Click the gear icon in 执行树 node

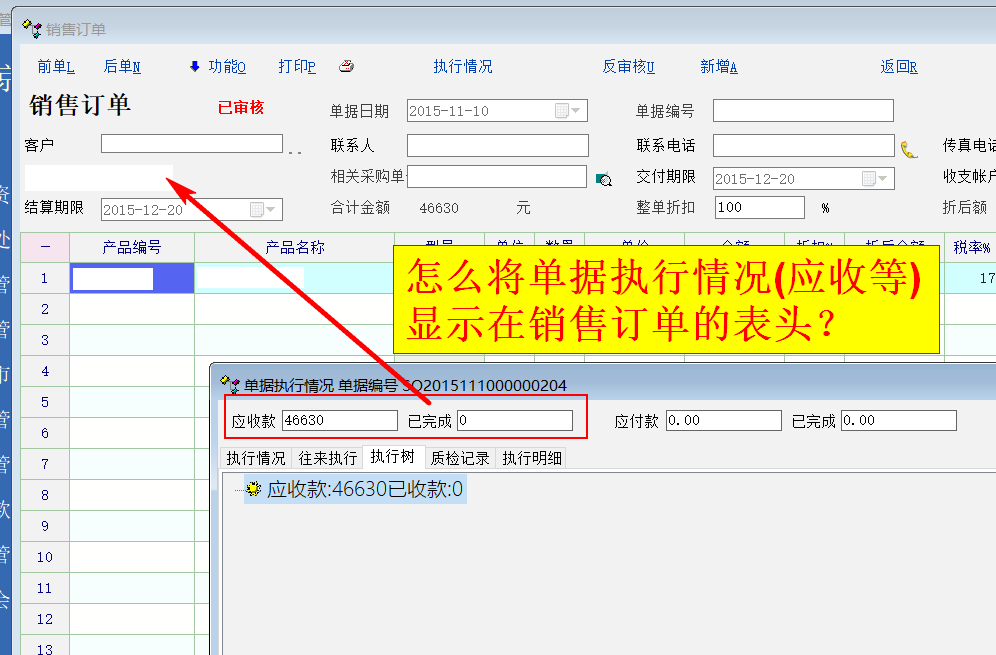(x=254, y=490)
